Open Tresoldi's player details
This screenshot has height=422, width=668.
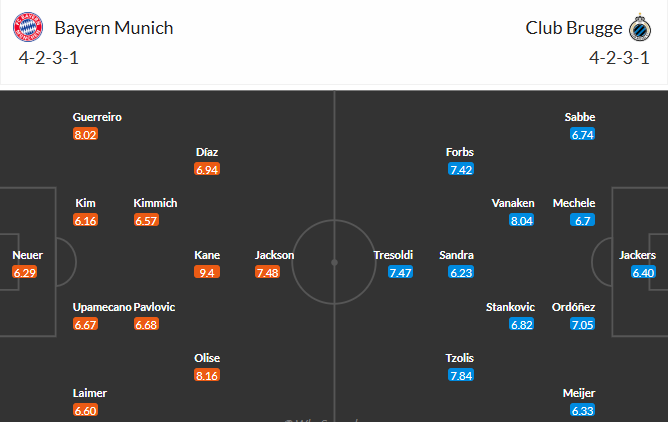tap(393, 255)
